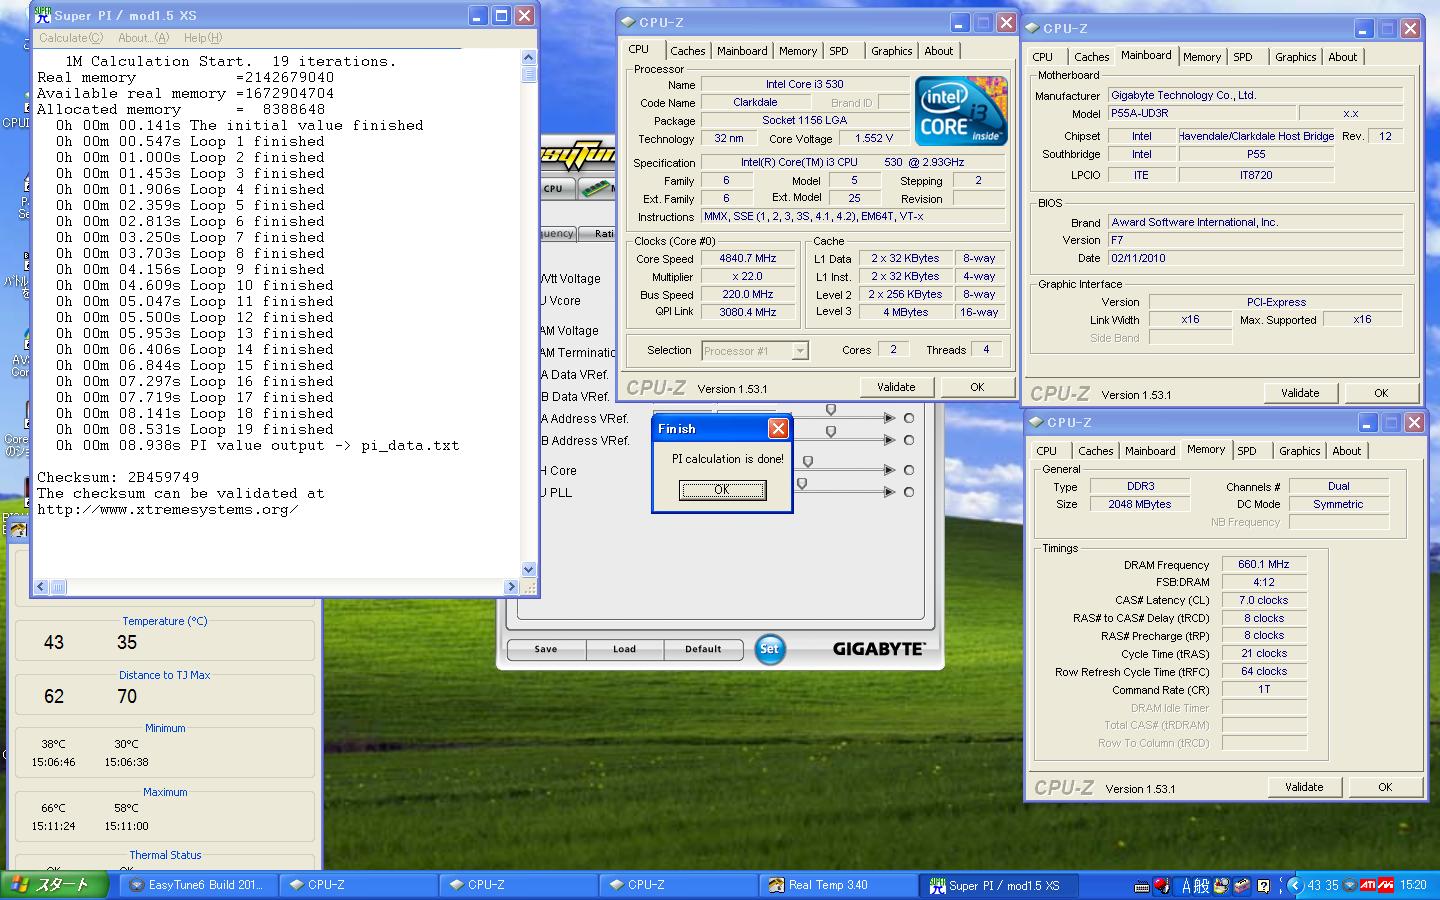Click slider handle on B Address VRef. row
The width and height of the screenshot is (1440, 900).
point(831,431)
